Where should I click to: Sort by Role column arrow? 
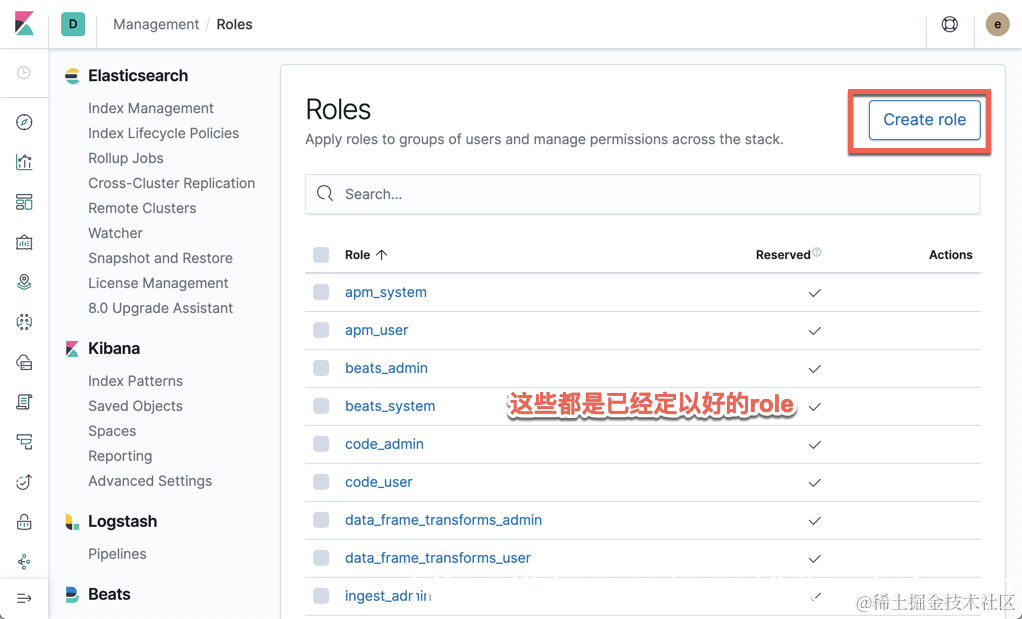382,255
